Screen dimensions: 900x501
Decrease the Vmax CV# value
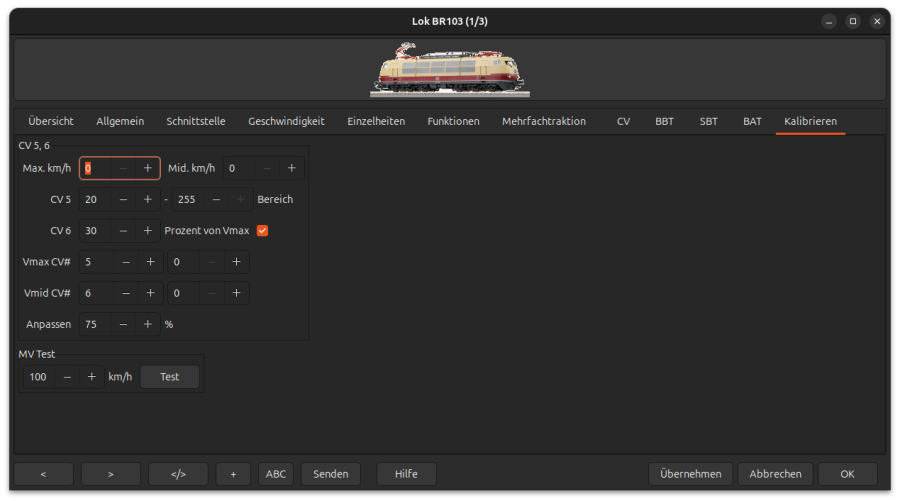click(x=126, y=262)
